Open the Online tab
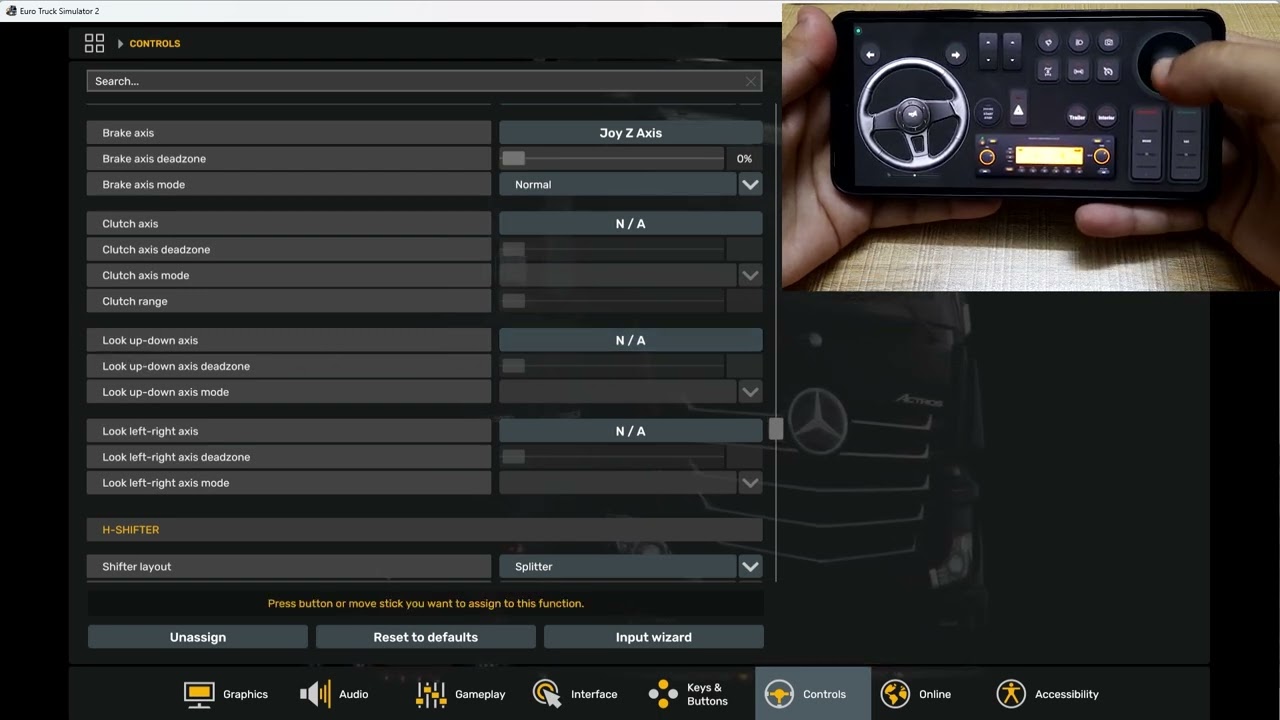1280x720 pixels. click(915, 694)
